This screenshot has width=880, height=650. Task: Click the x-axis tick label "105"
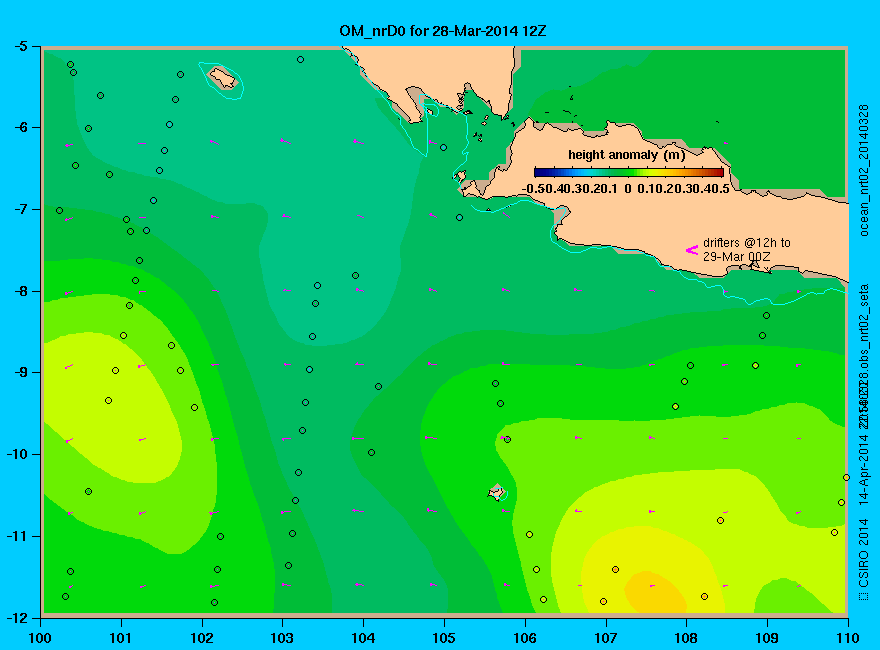pyautogui.click(x=444, y=638)
